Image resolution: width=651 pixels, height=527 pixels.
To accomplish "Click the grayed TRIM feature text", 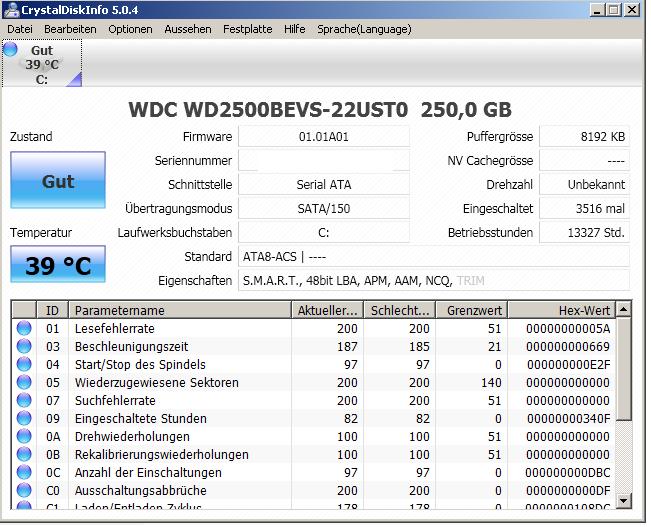I will (471, 281).
